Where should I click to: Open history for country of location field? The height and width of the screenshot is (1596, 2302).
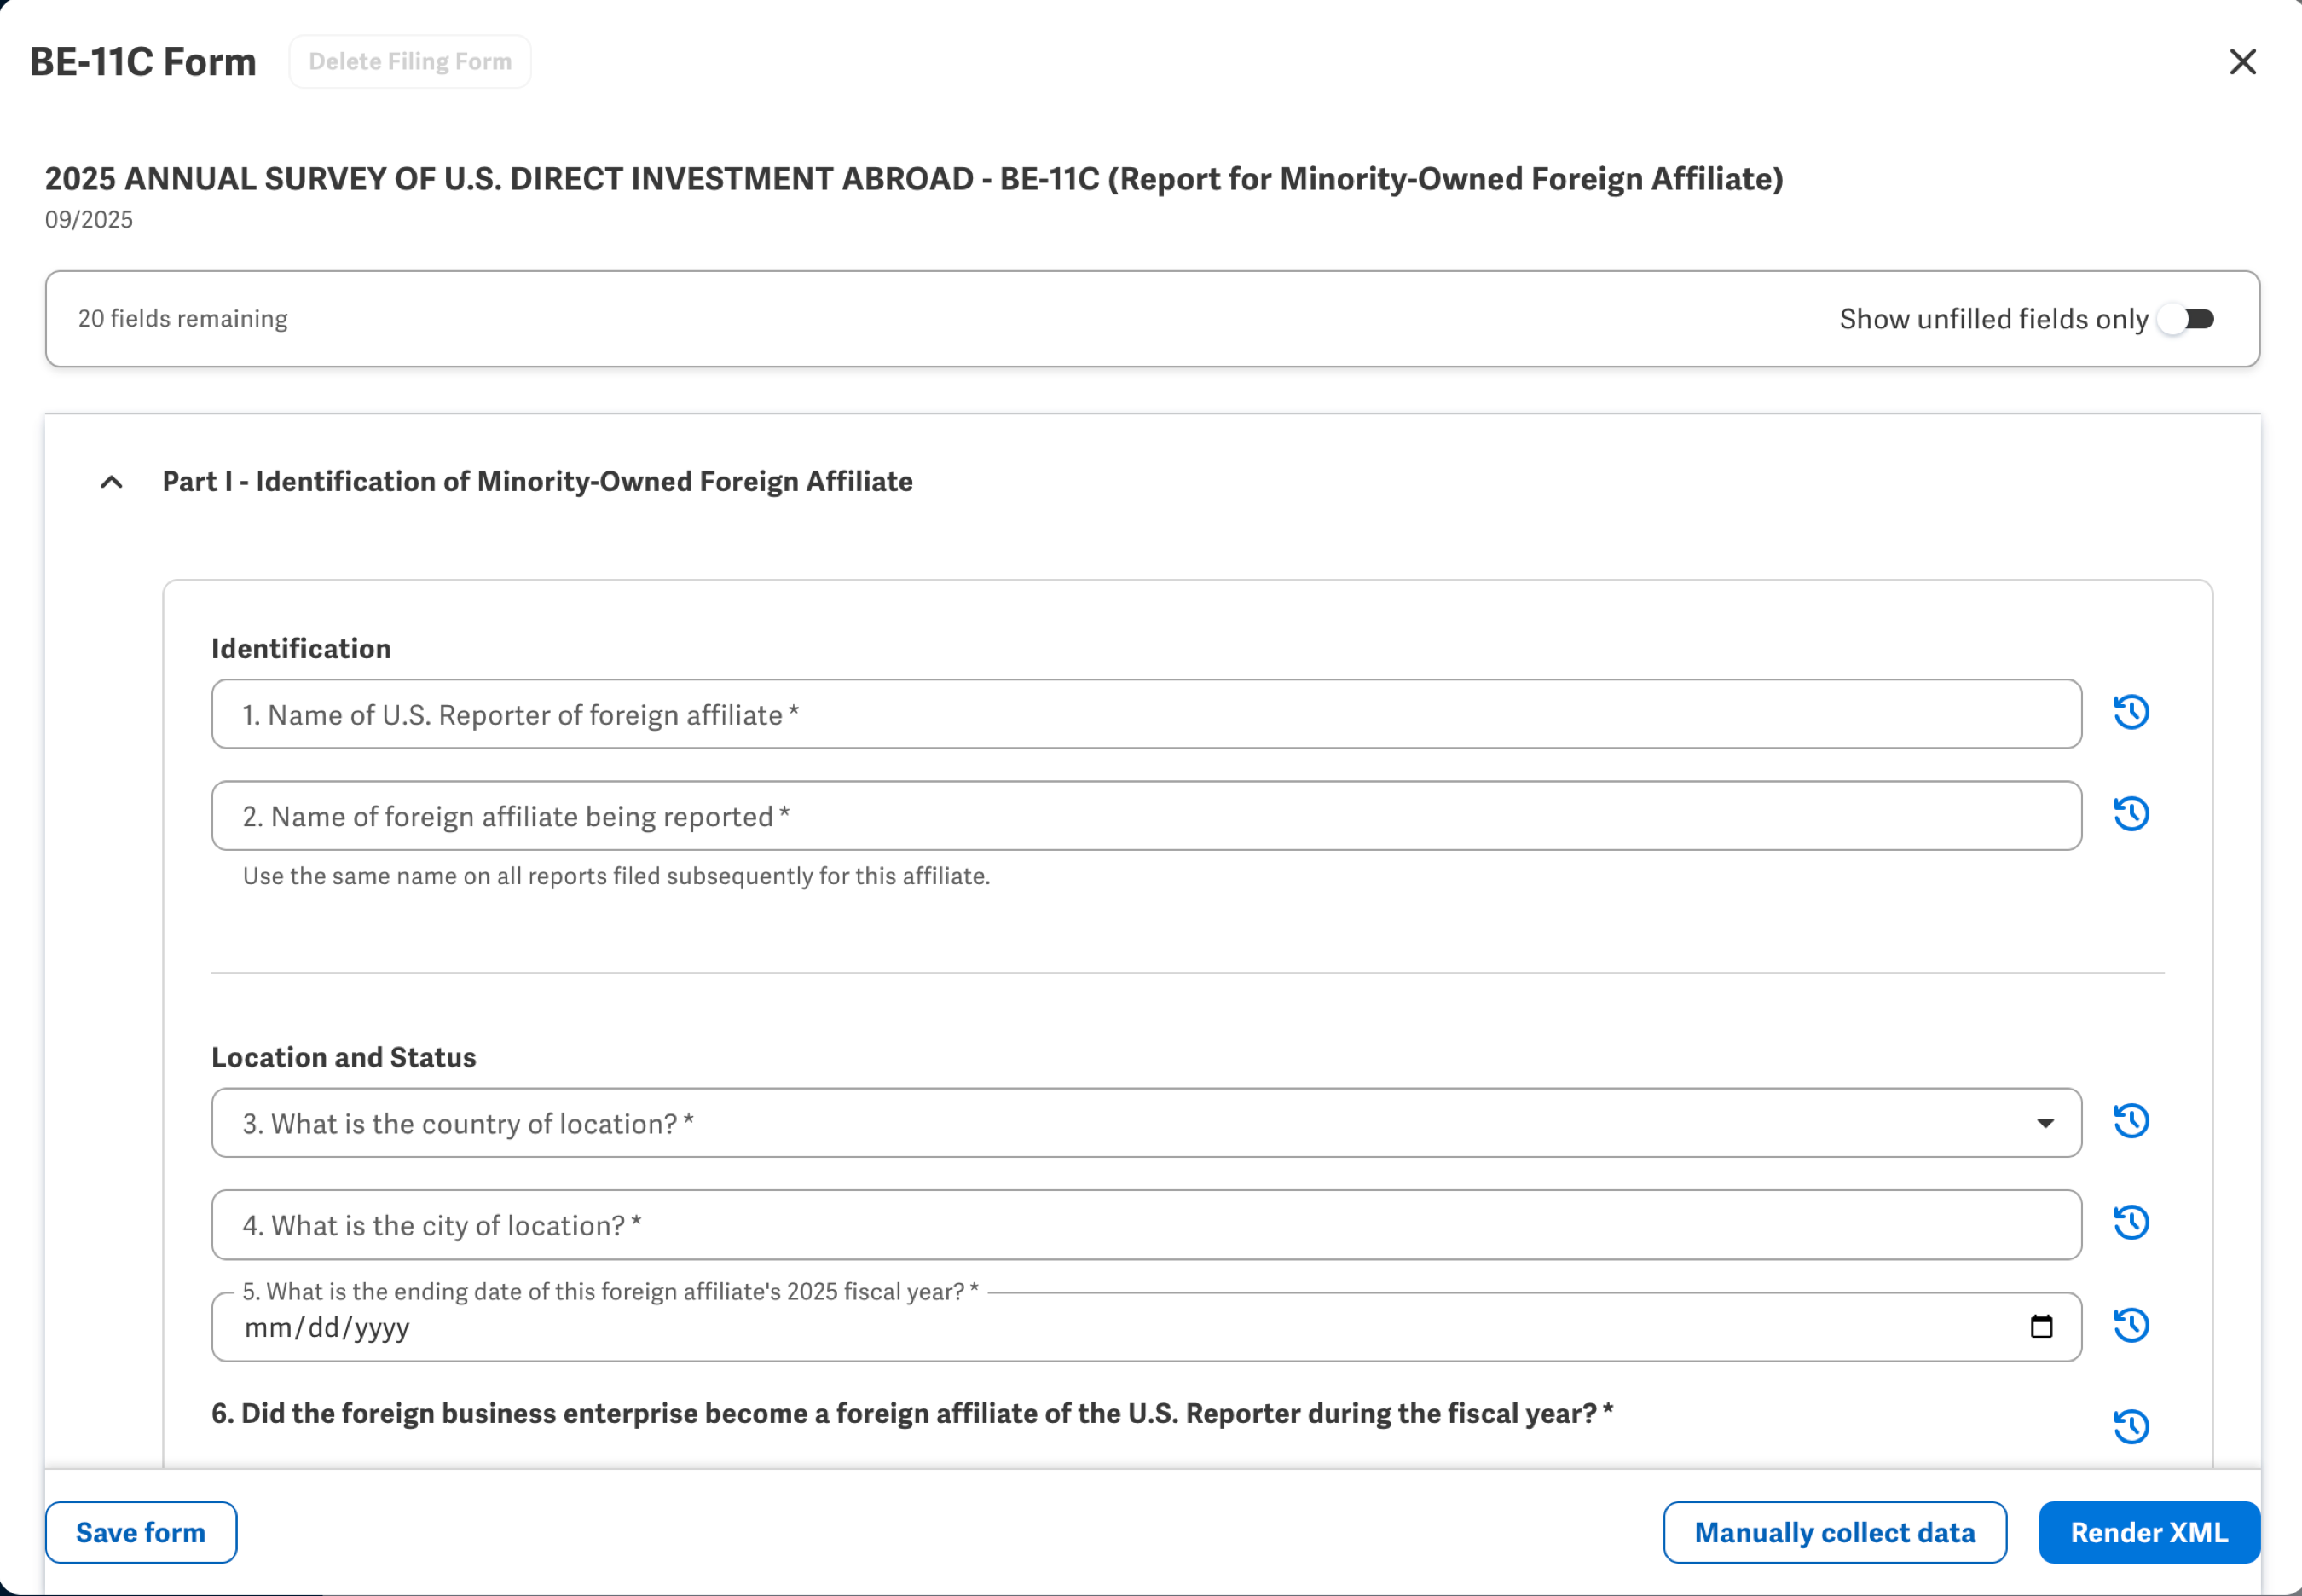point(2131,1121)
